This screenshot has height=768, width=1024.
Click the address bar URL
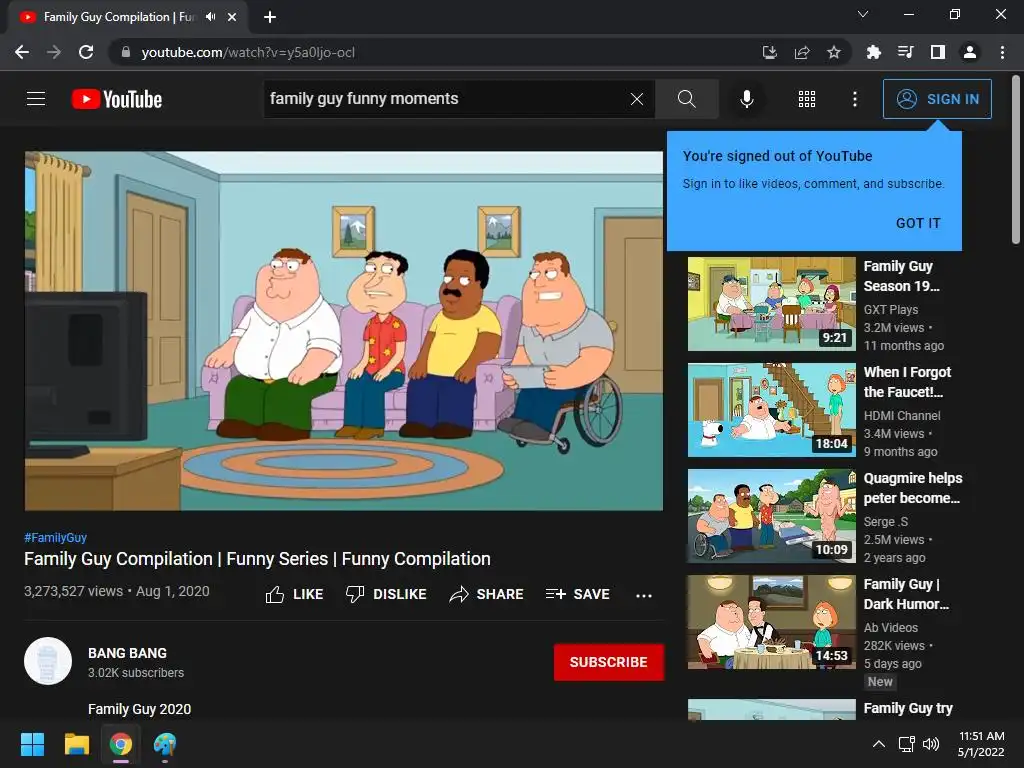pos(248,52)
